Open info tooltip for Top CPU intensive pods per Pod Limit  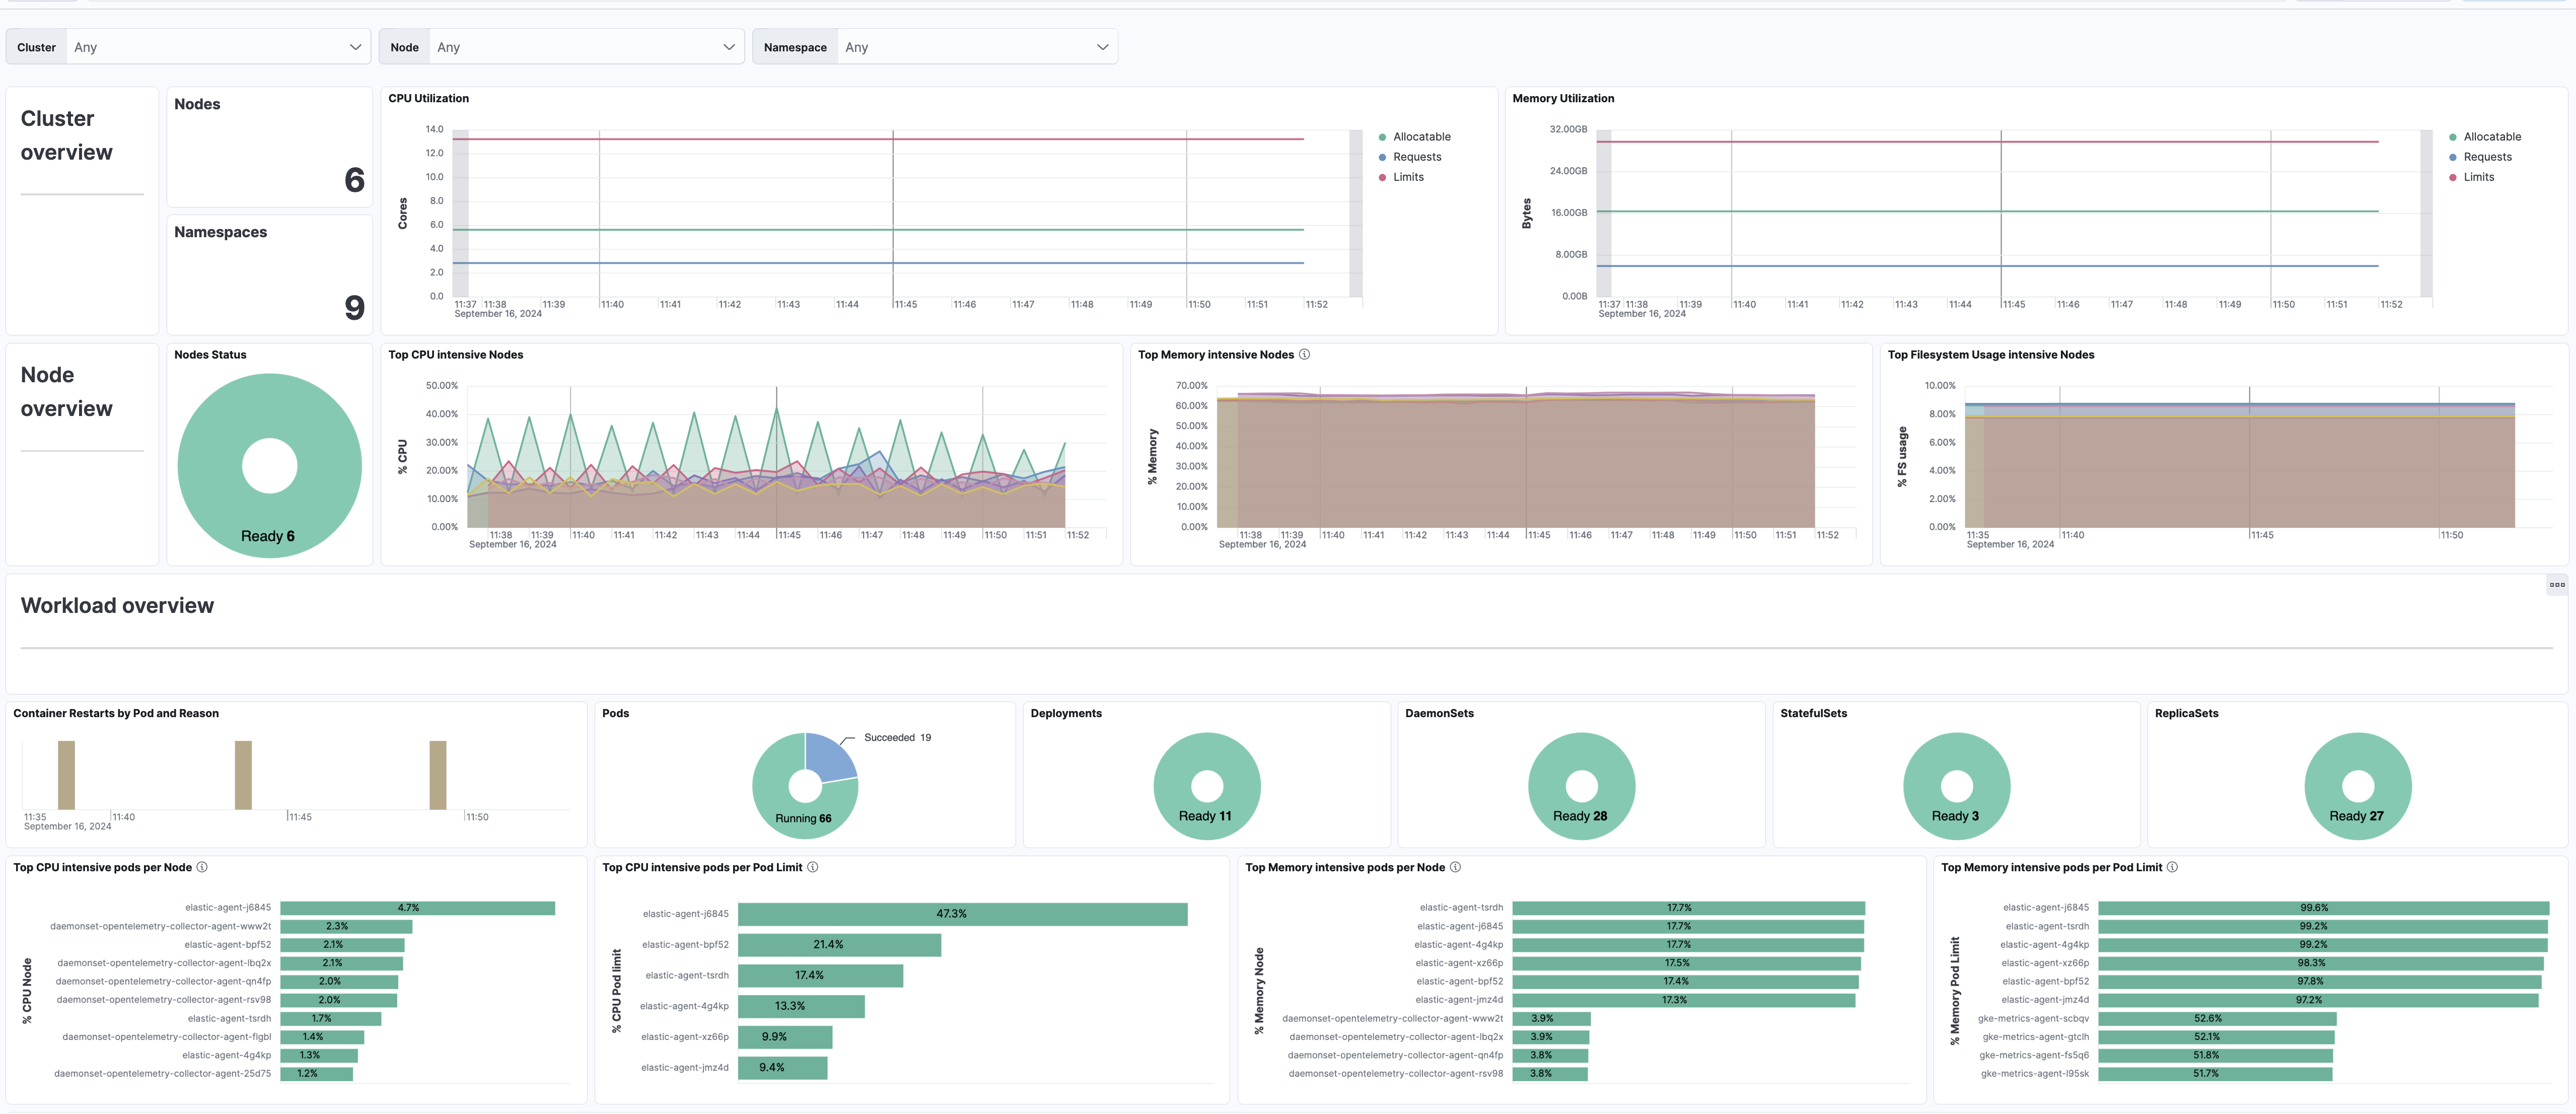tap(813, 867)
